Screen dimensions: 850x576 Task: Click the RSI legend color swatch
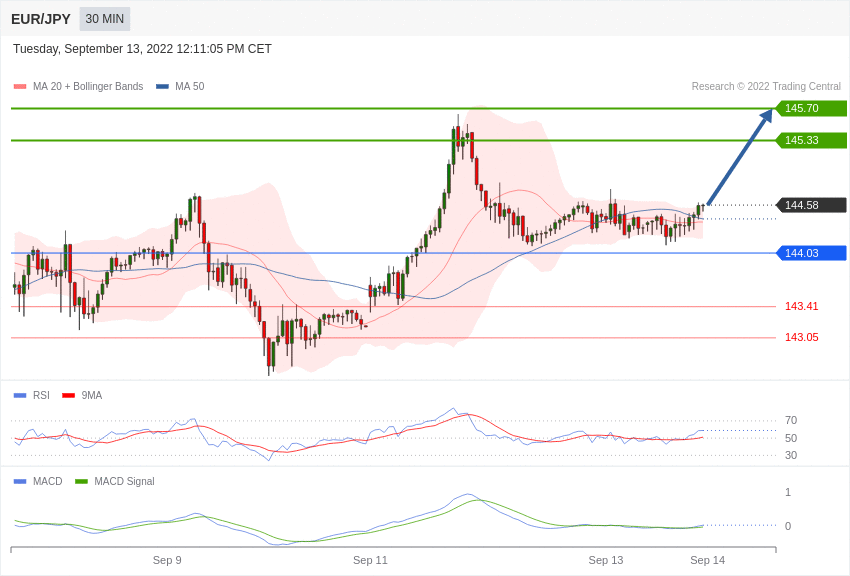(20, 396)
